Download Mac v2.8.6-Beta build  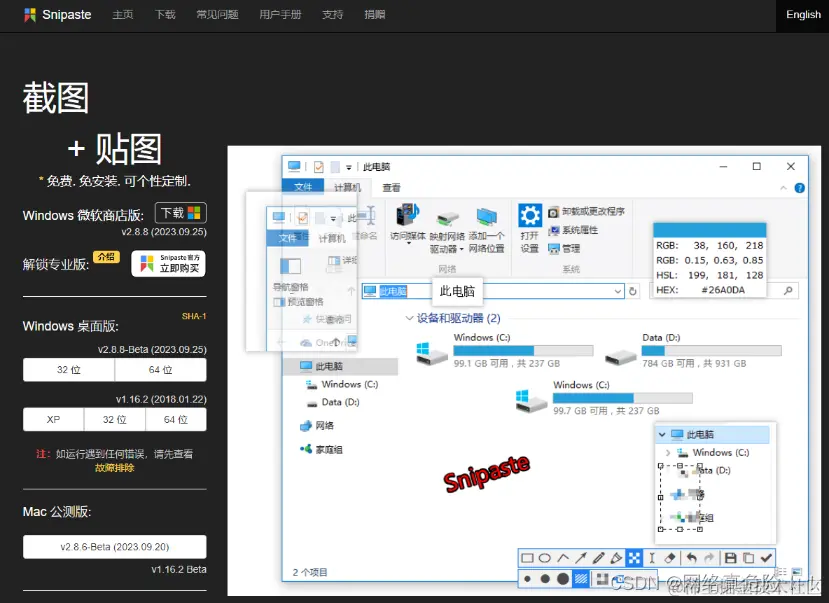click(x=115, y=547)
